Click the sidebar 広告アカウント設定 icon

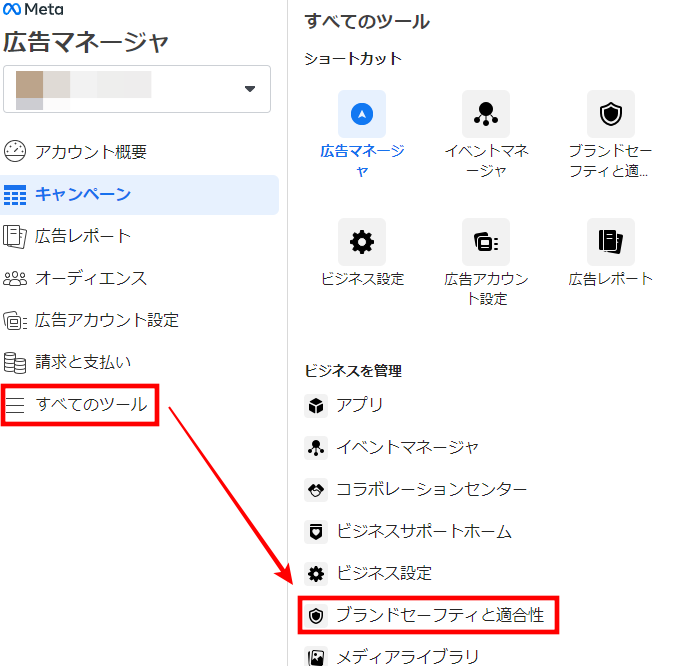(15, 321)
